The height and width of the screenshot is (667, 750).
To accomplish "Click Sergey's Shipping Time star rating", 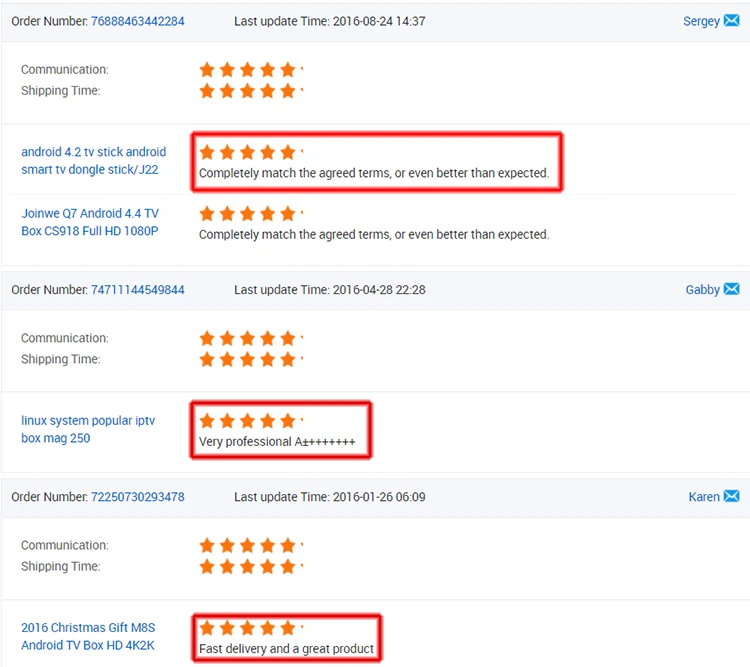I will (251, 90).
